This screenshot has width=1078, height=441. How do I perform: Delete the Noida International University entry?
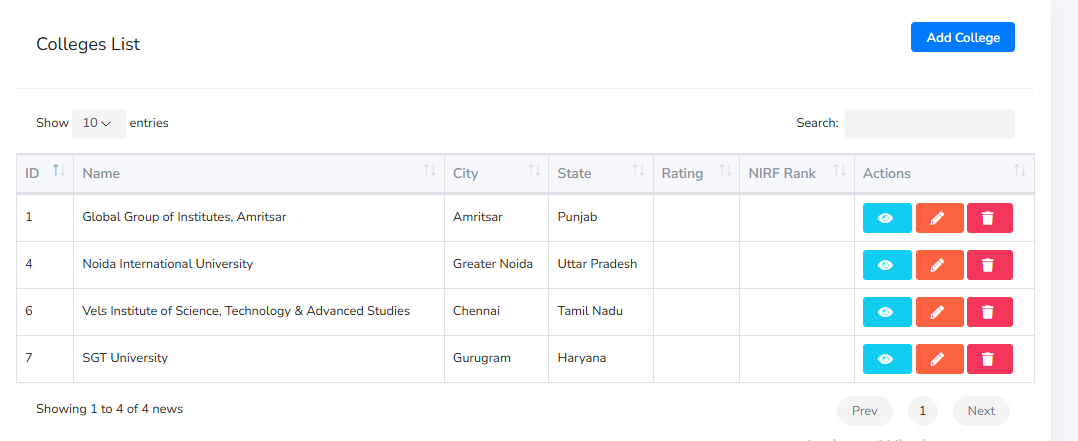pyautogui.click(x=989, y=265)
